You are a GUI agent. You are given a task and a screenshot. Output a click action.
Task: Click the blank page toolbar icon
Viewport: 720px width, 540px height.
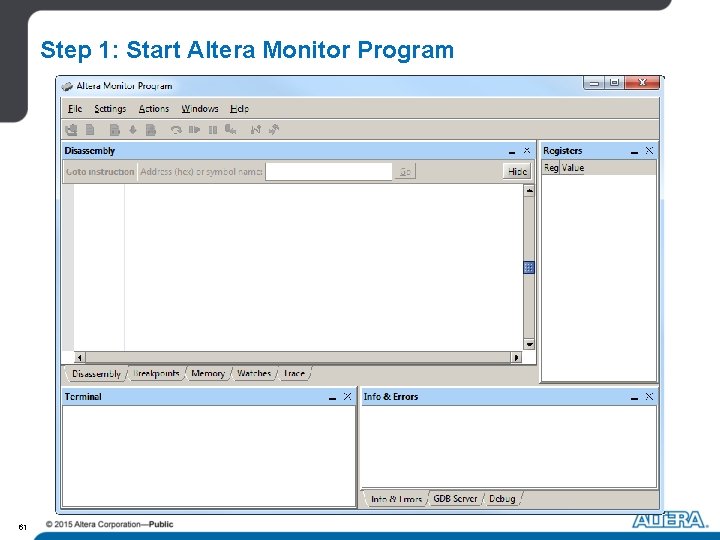pyautogui.click(x=90, y=130)
